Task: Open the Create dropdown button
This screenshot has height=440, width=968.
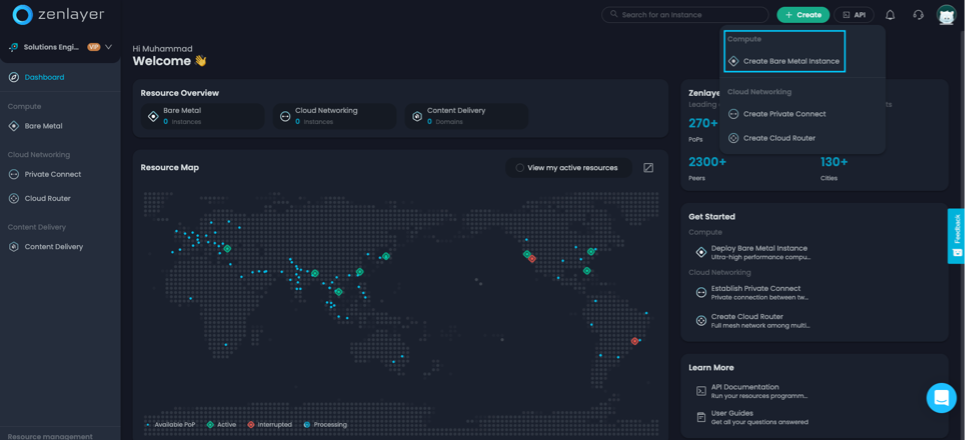Action: 803,15
